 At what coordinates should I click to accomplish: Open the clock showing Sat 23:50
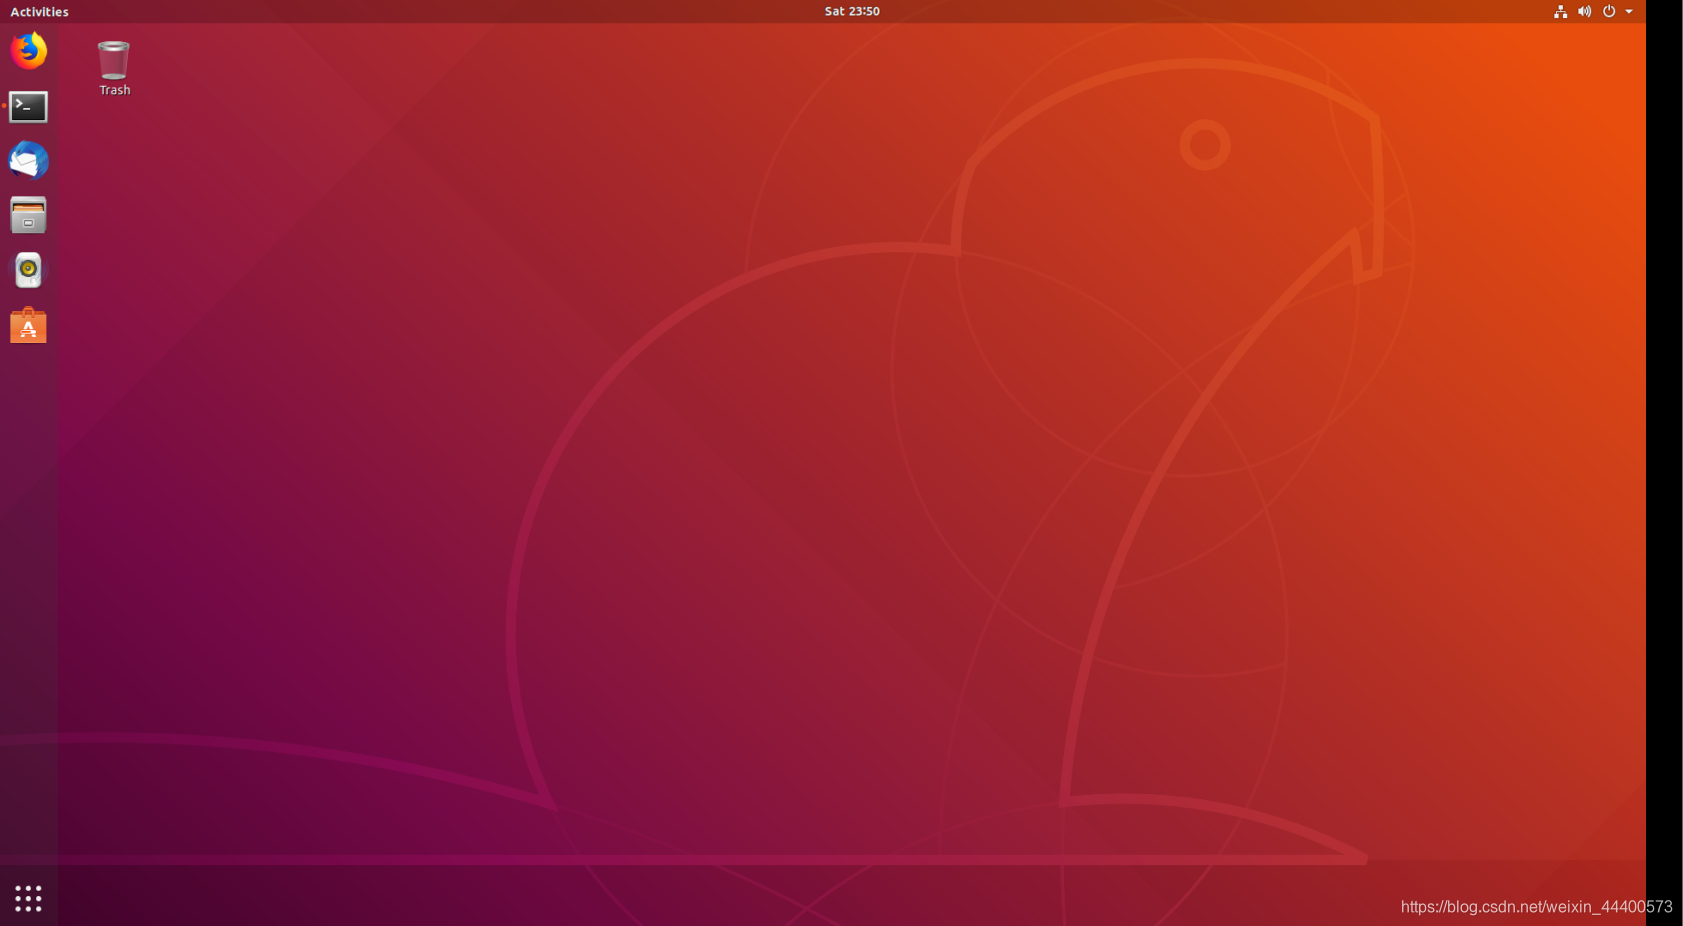852,12
